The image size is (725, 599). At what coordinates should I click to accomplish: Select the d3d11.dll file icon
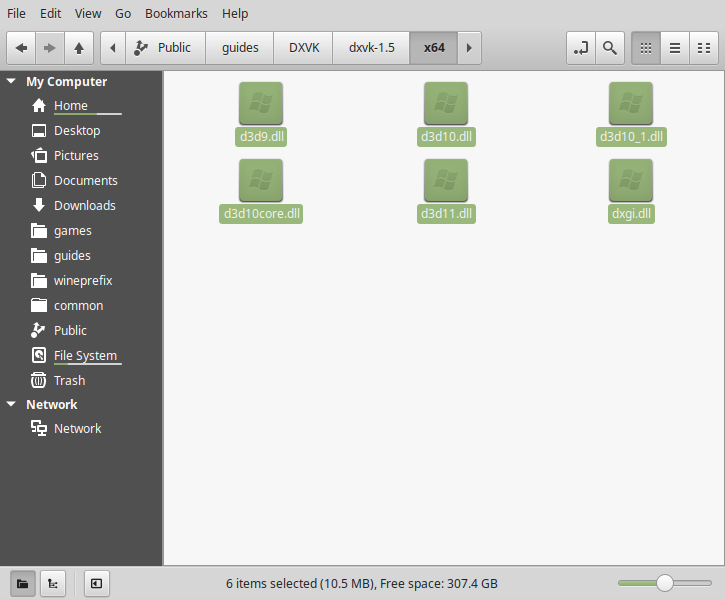(446, 180)
